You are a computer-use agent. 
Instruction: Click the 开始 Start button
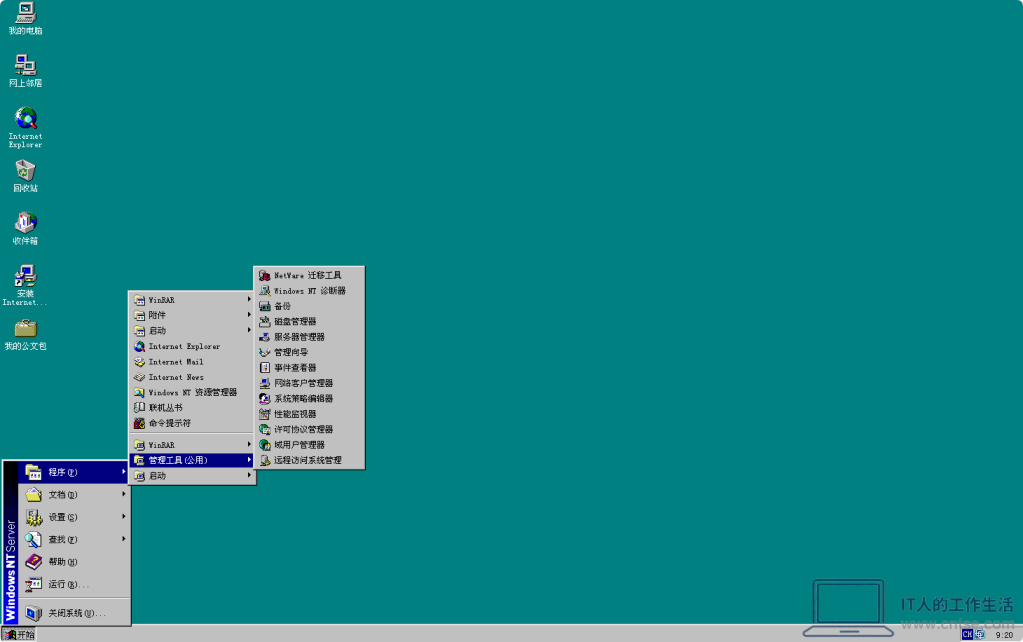[19, 634]
